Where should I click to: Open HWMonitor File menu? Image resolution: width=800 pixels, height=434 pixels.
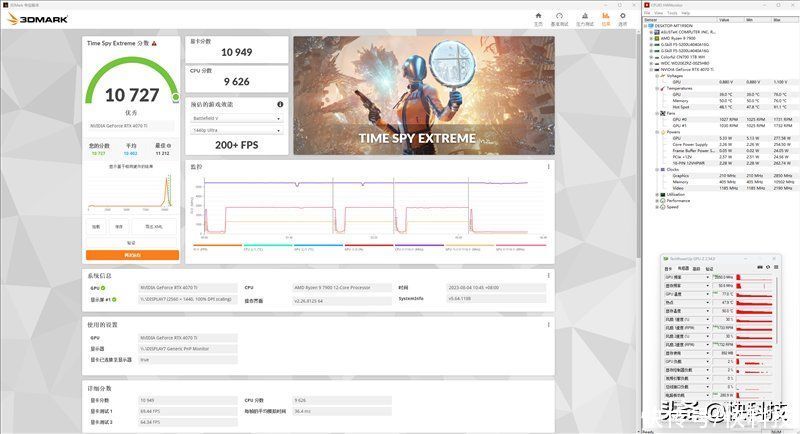pos(647,13)
